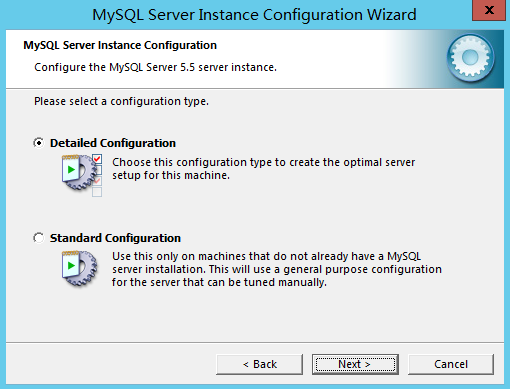Click the Detailed Configuration gear-and-notepad icon
This screenshot has width=510, height=389.
(x=79, y=172)
